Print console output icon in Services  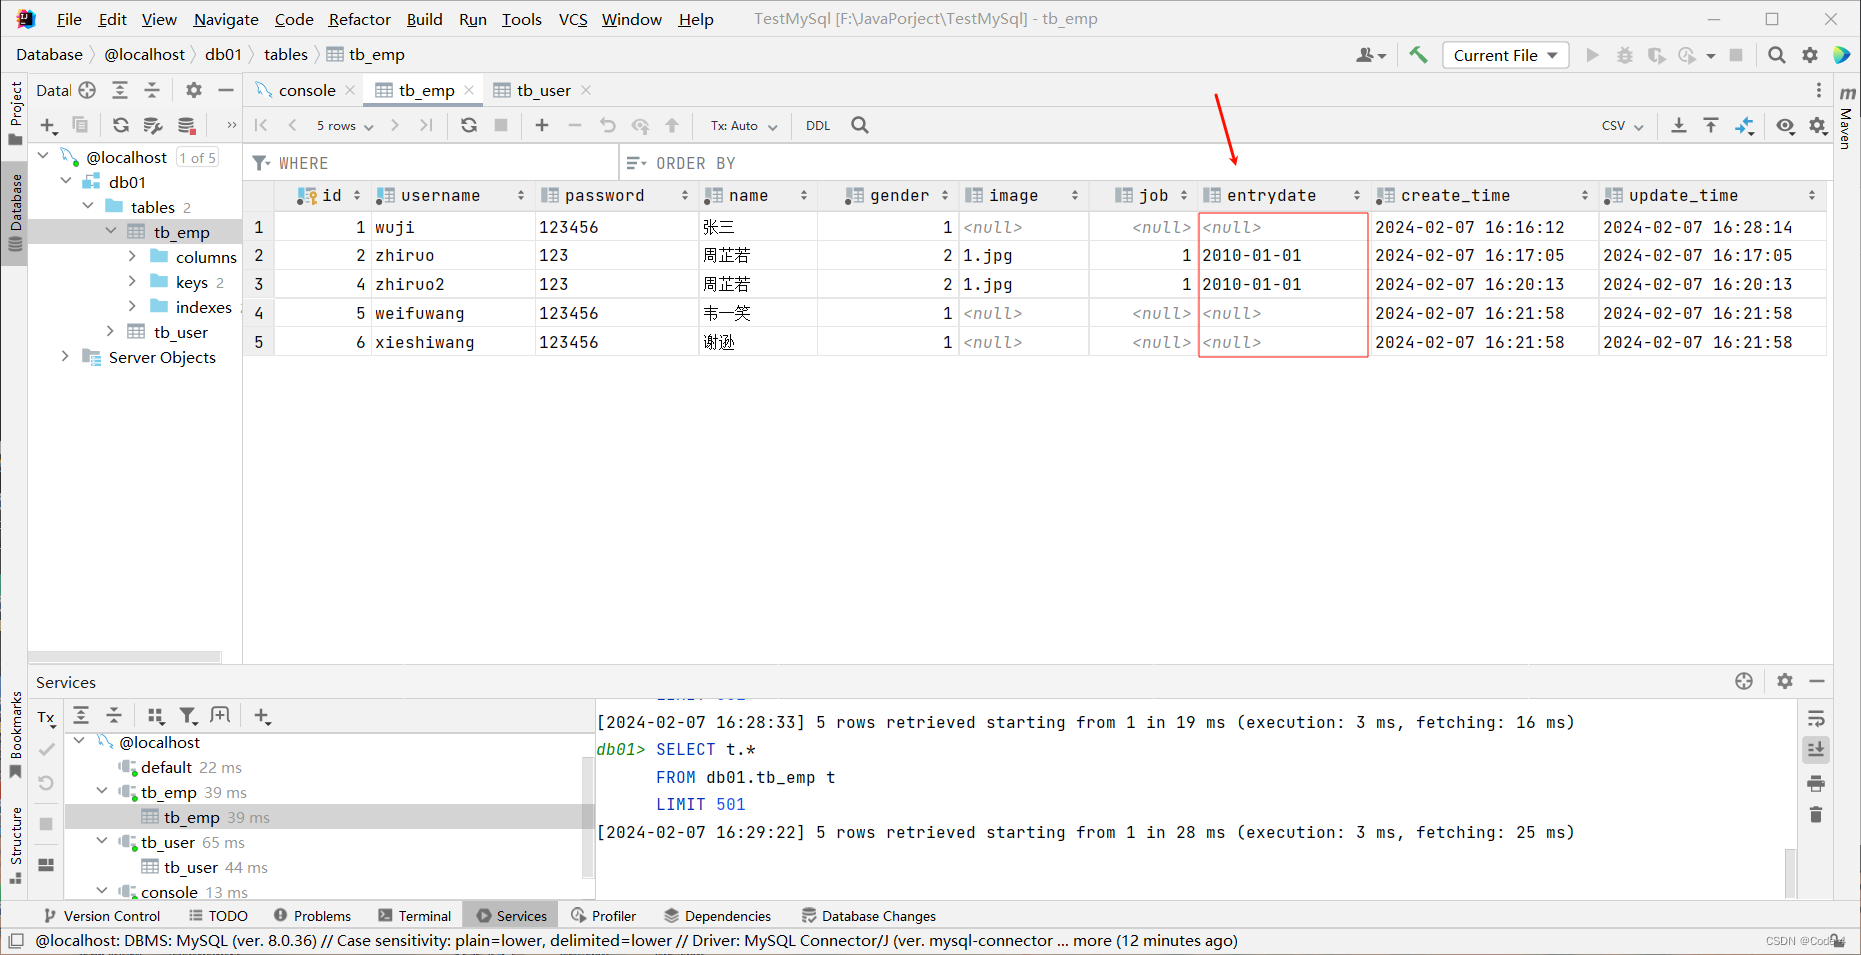click(1816, 783)
